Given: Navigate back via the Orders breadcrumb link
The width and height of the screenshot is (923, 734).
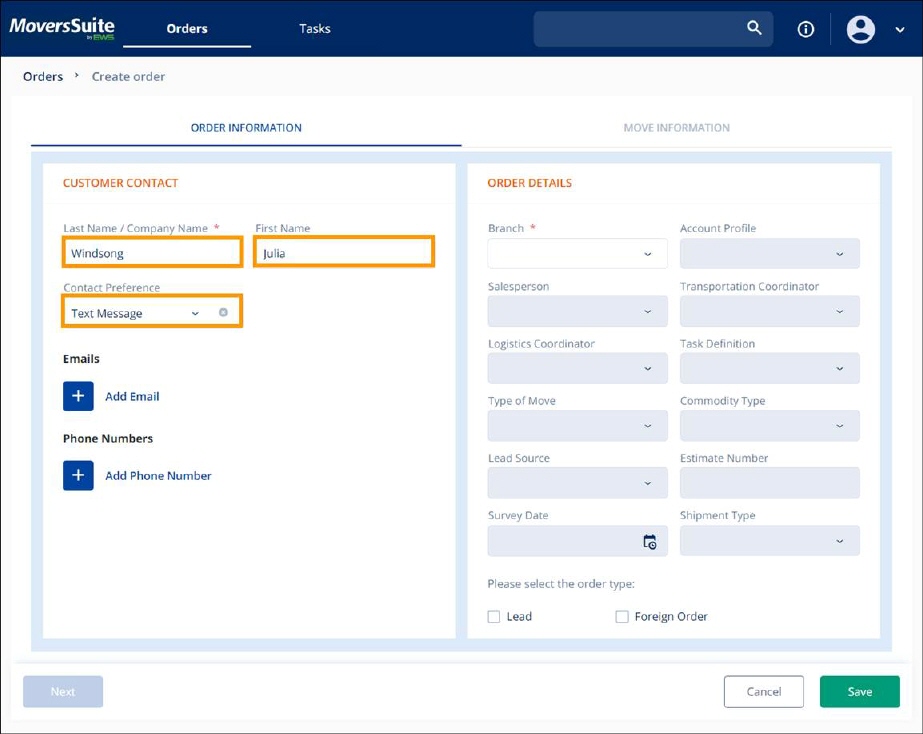Looking at the screenshot, I should (x=43, y=76).
